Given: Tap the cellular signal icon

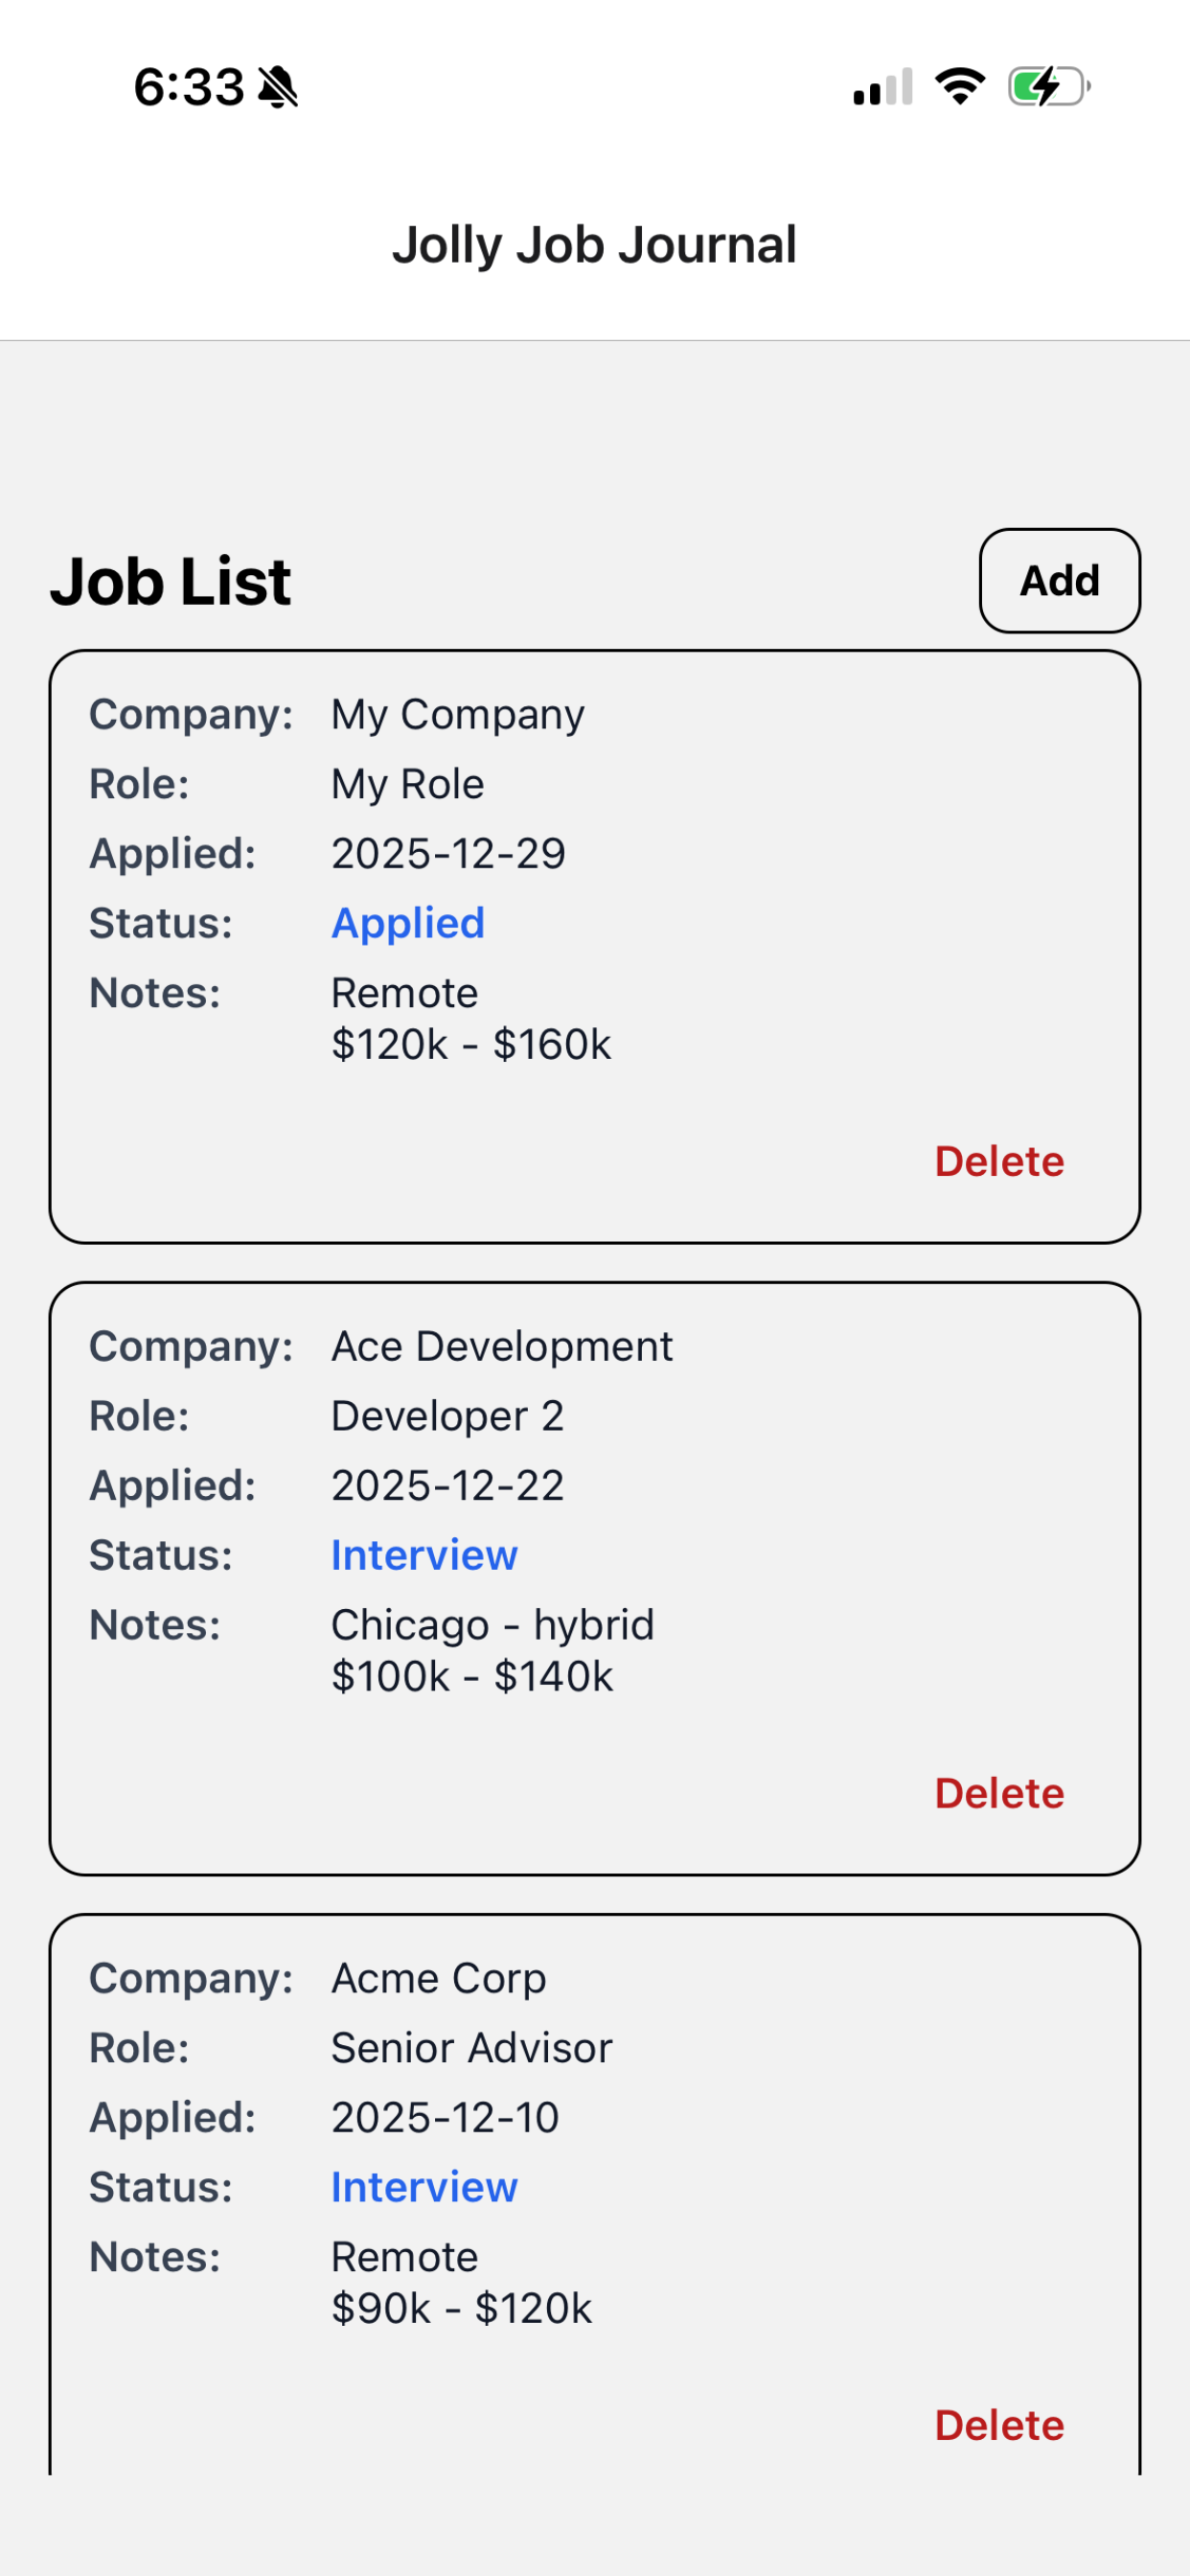Looking at the screenshot, I should [x=884, y=88].
